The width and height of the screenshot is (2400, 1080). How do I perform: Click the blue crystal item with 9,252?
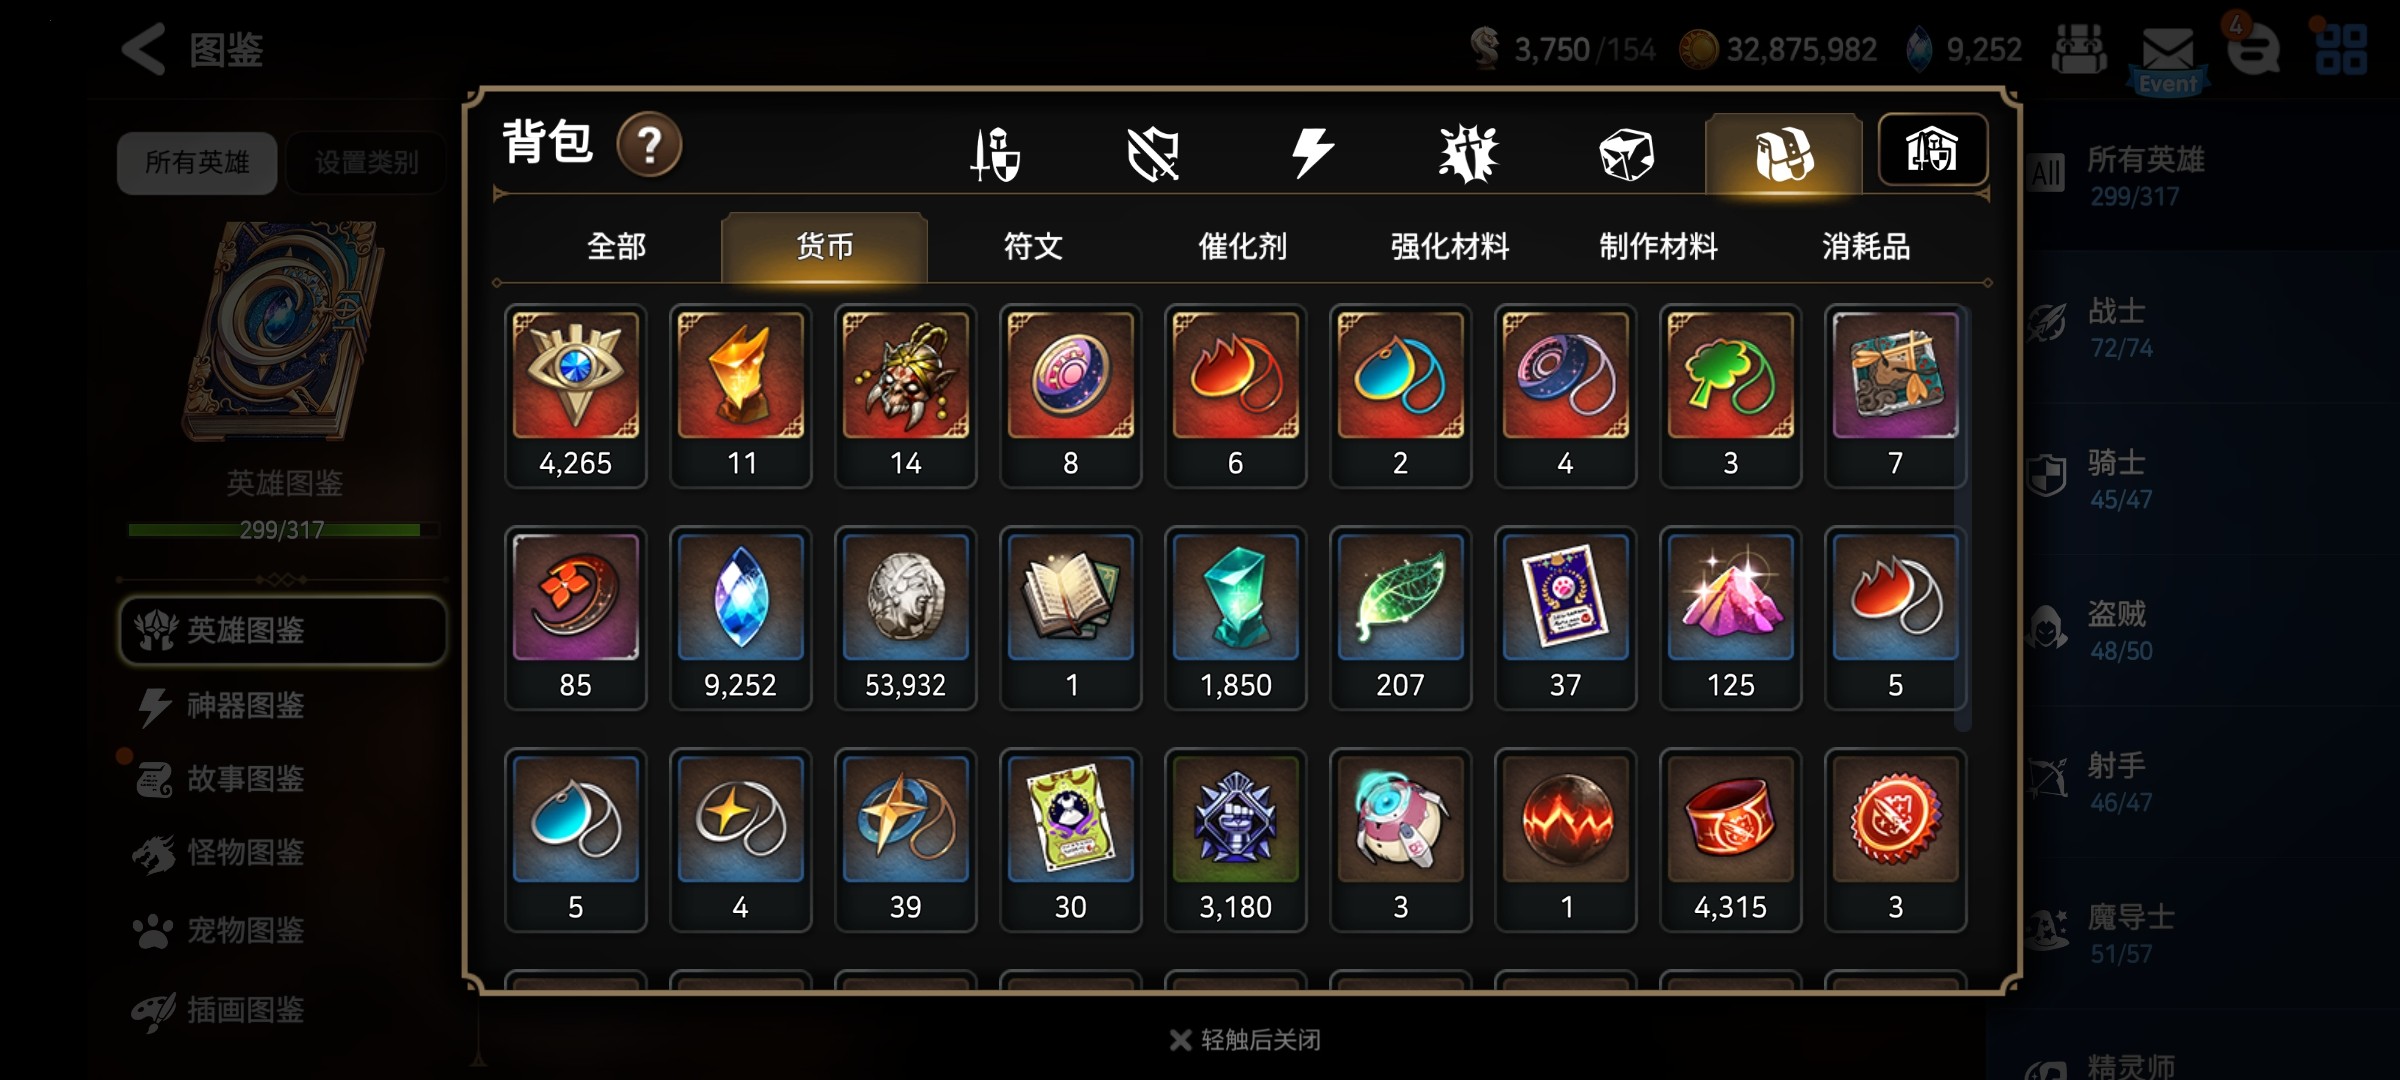(740, 618)
